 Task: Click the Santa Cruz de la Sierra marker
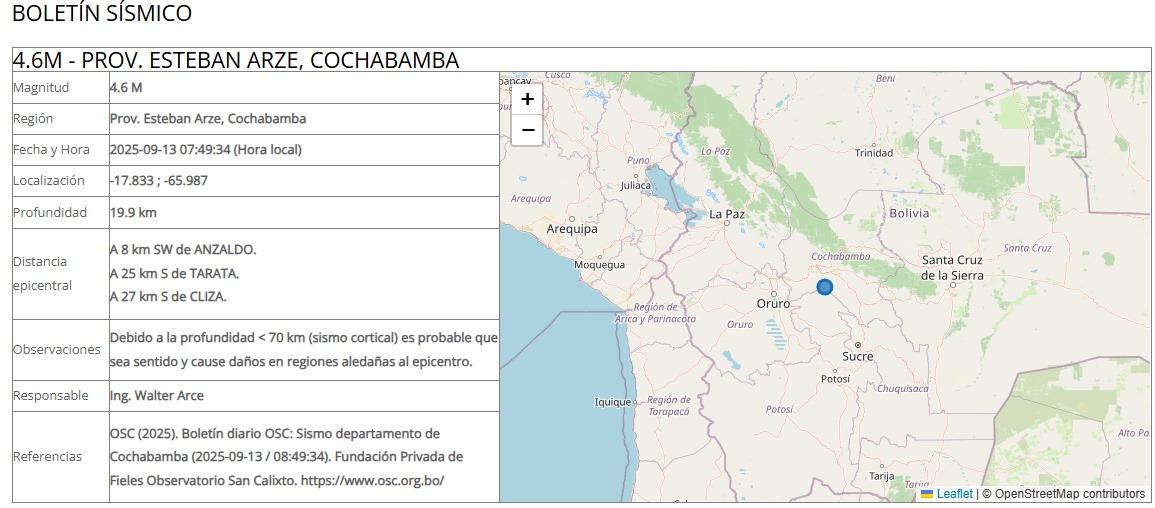click(952, 285)
